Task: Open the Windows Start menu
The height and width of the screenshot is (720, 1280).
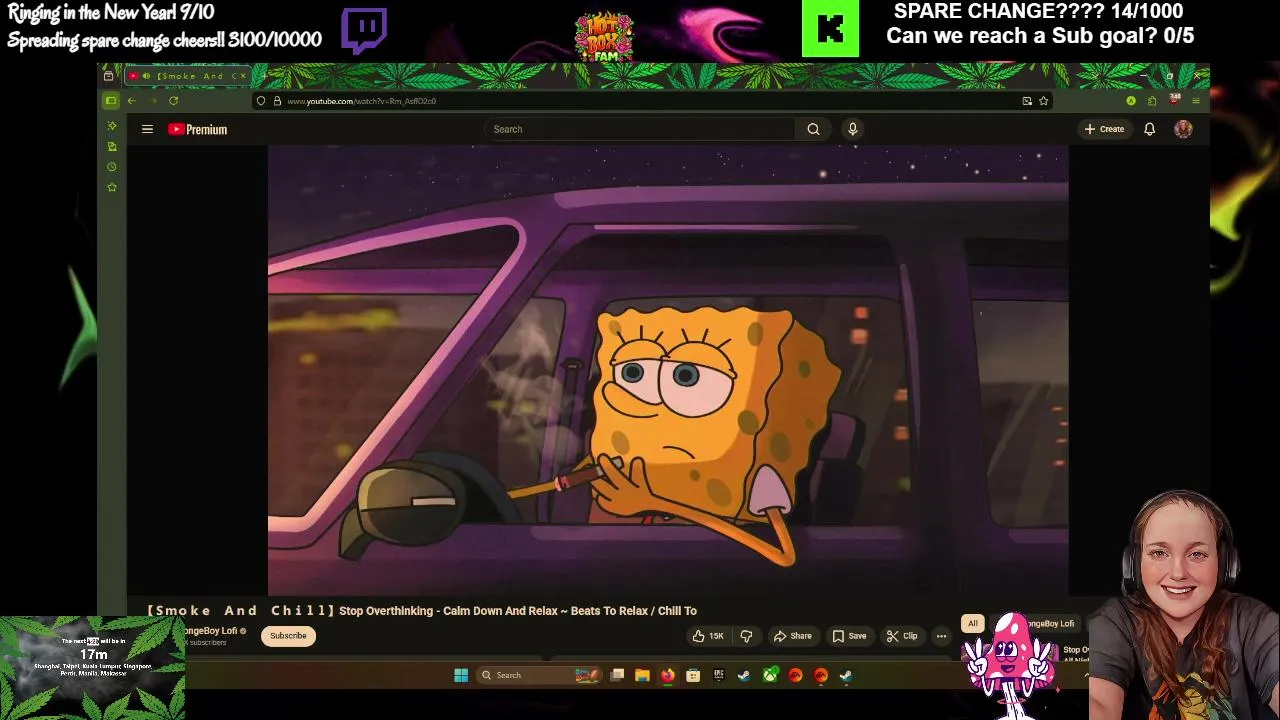Action: point(461,675)
